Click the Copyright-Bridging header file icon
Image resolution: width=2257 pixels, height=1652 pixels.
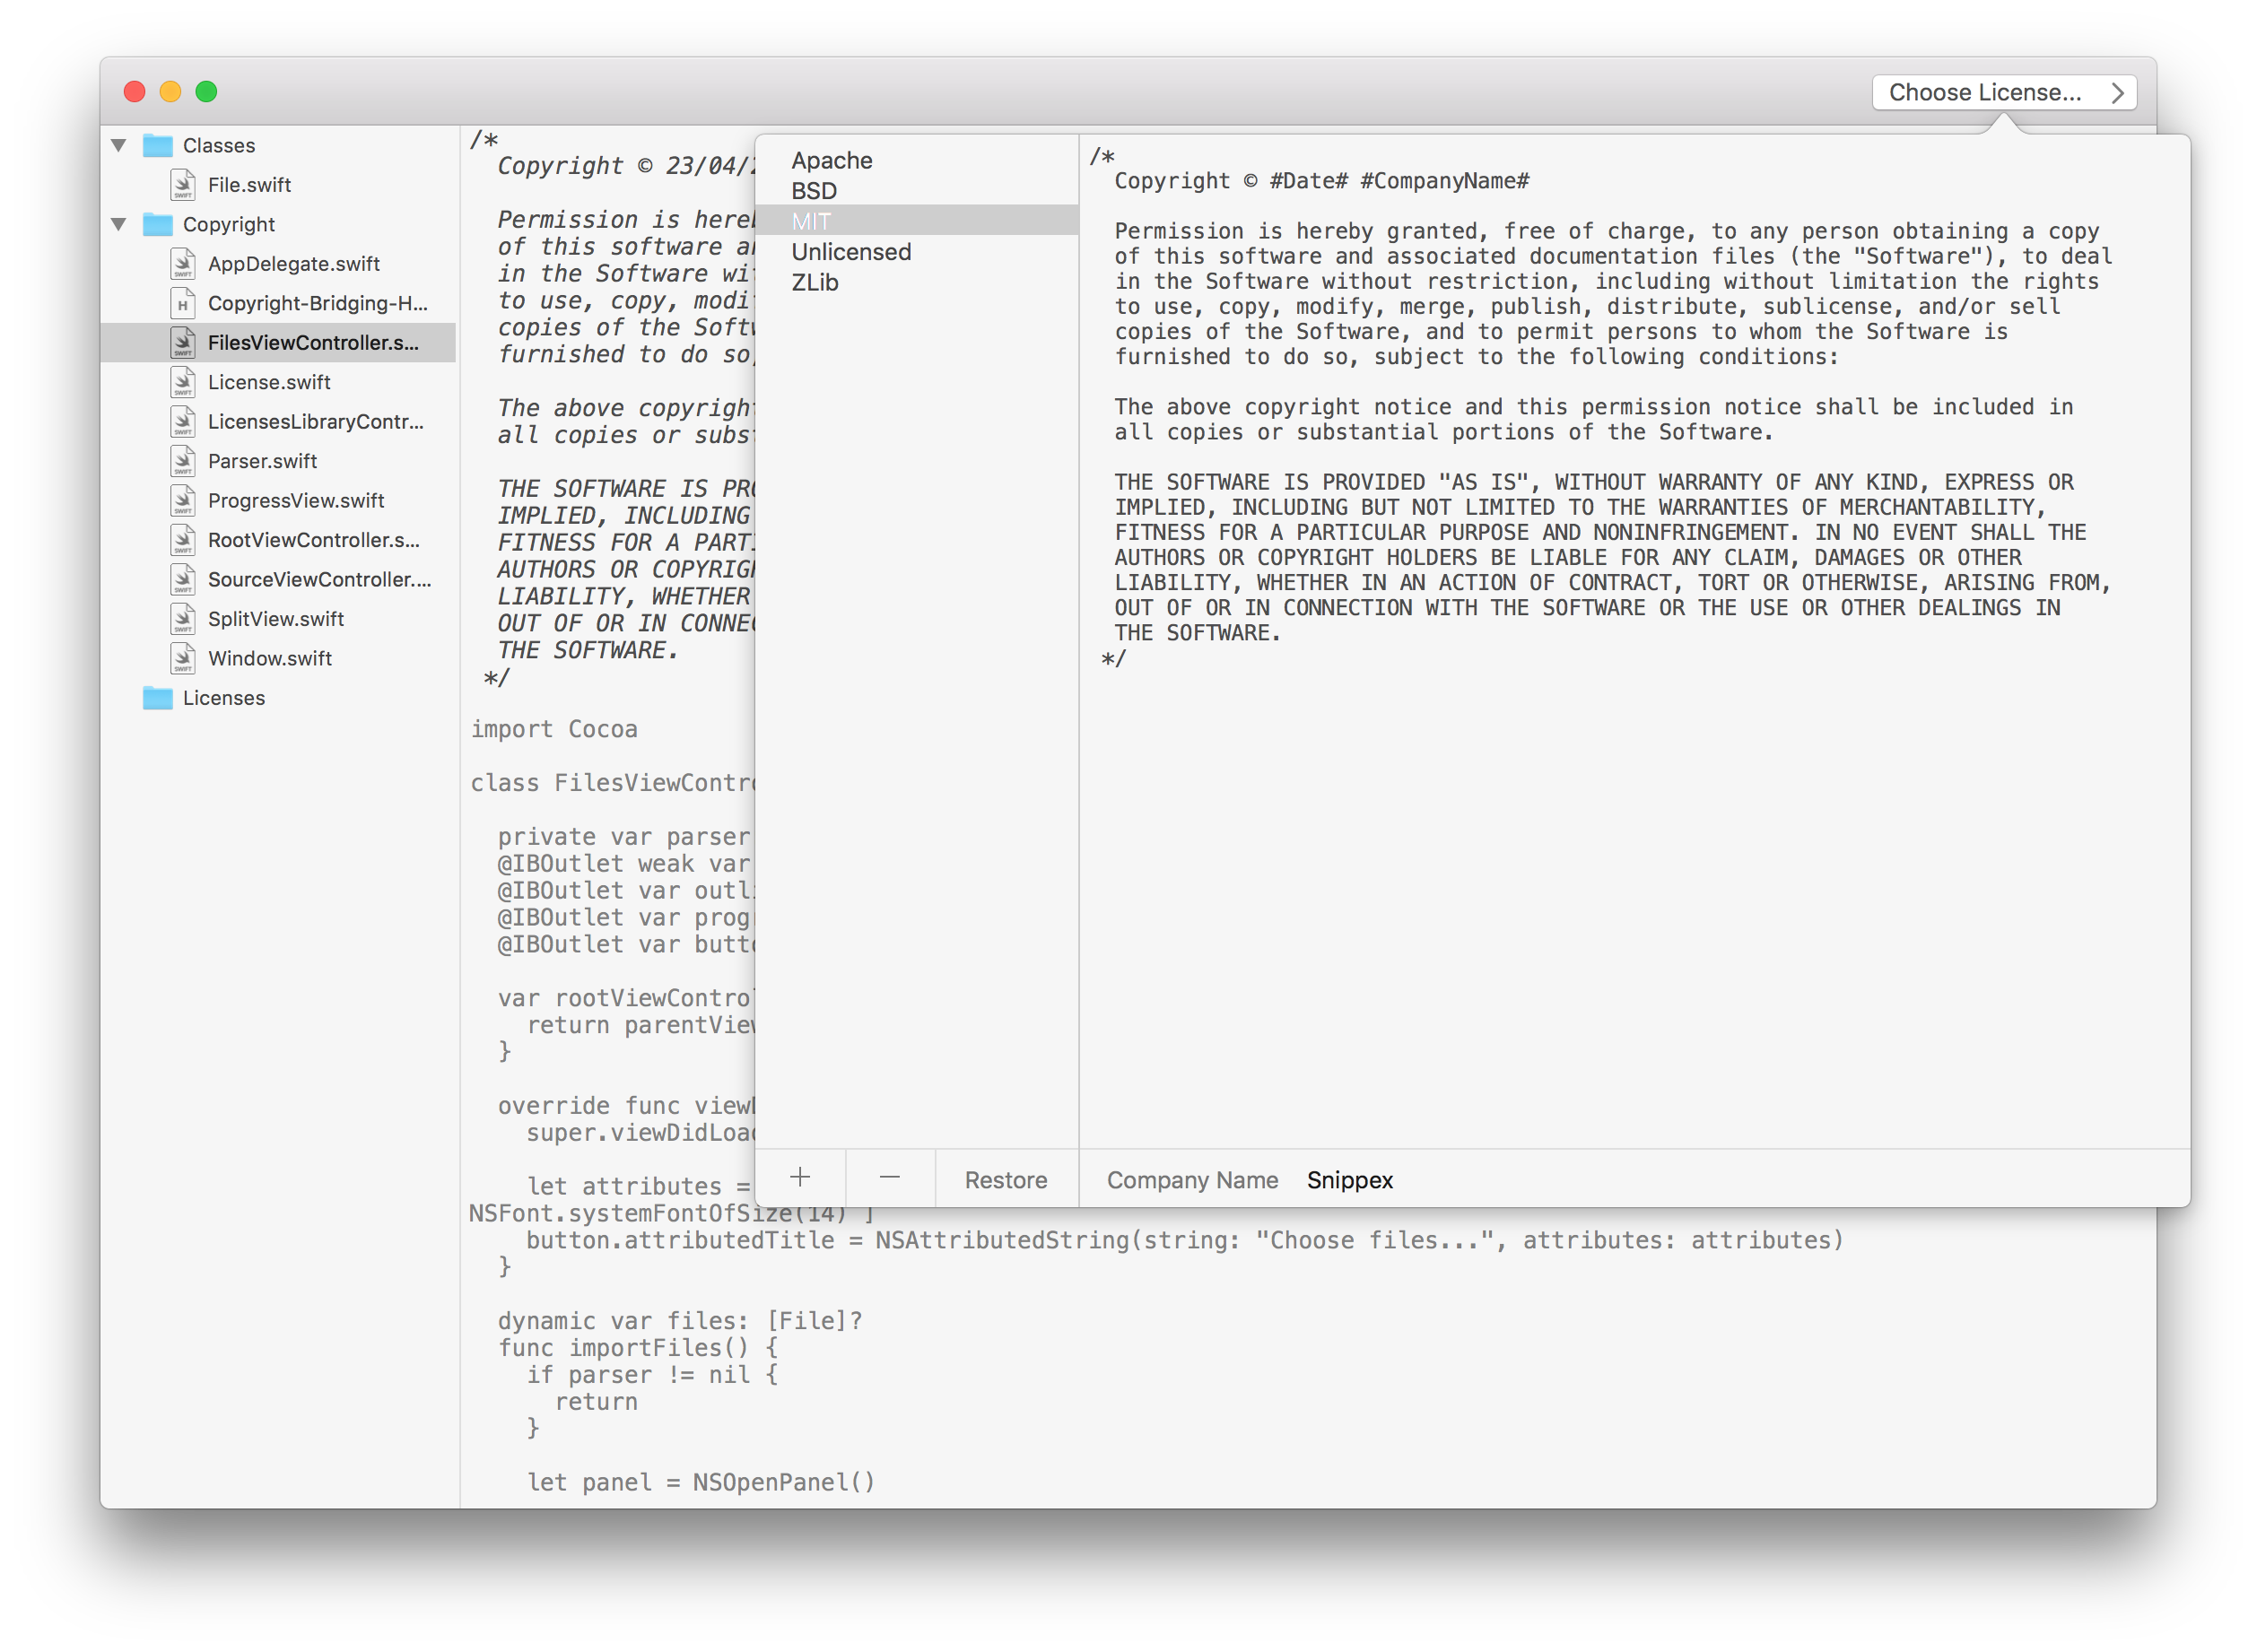183,303
